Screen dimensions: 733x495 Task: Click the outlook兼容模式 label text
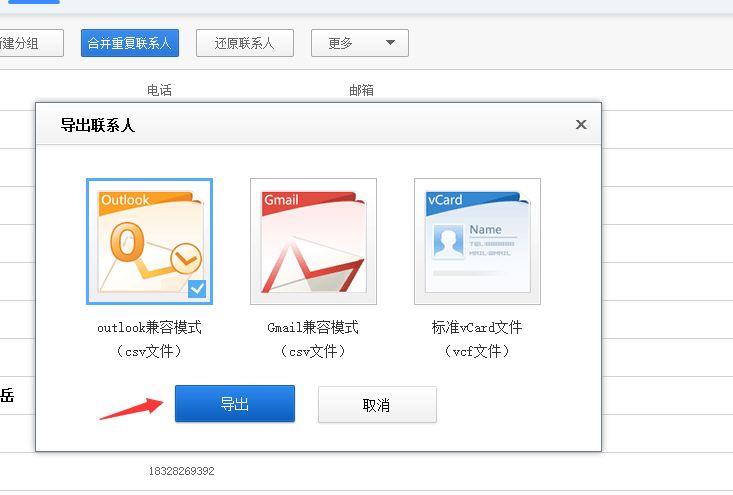point(149,327)
